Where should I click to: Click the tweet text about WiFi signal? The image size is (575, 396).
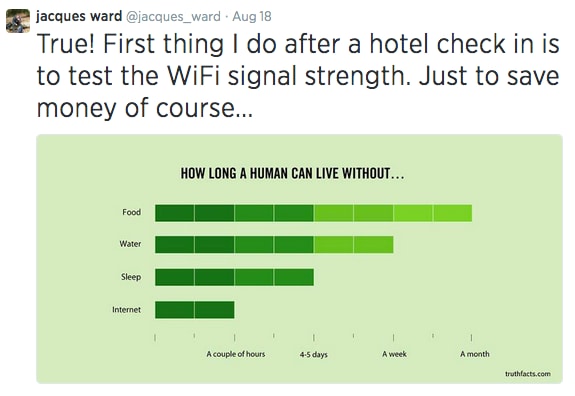[298, 76]
